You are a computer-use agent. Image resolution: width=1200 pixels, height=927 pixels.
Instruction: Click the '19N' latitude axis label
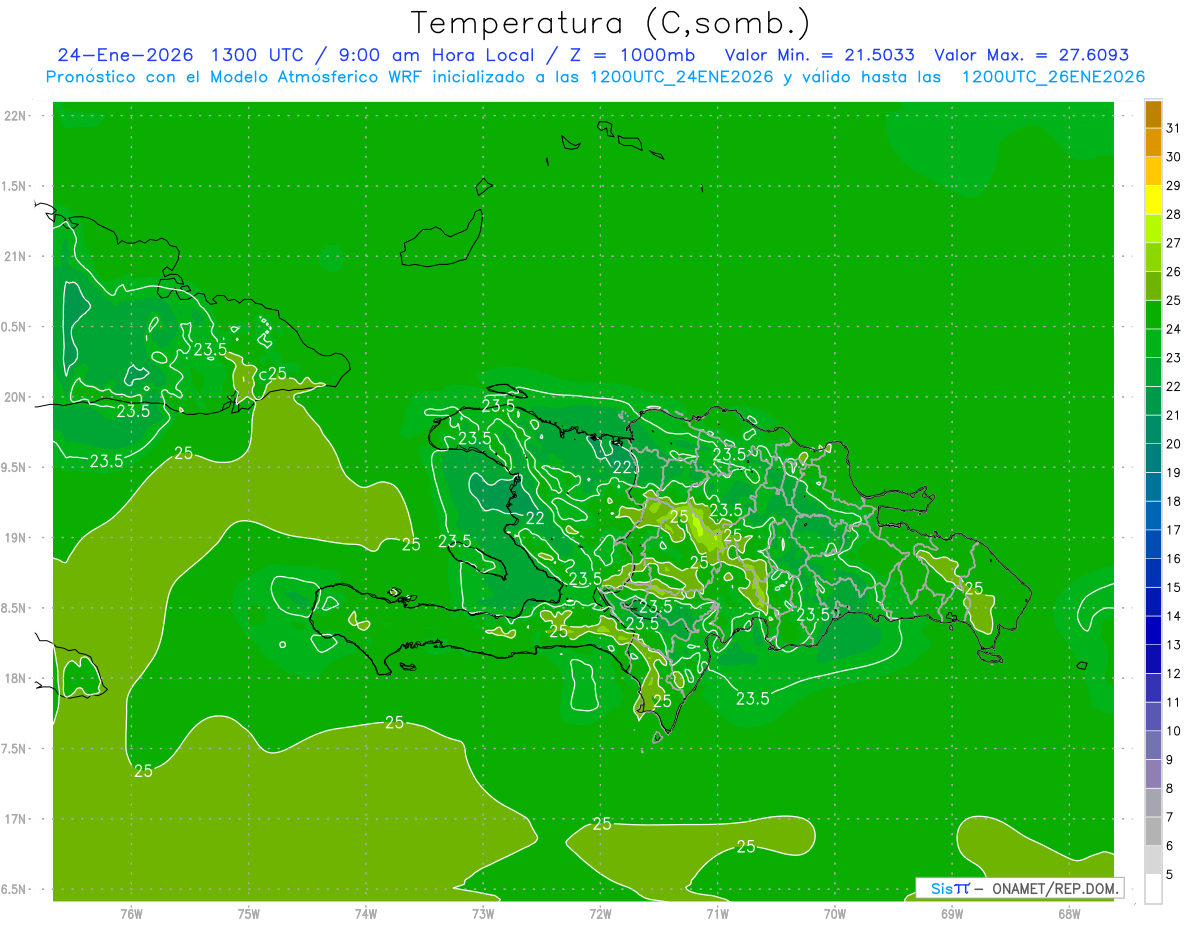[x=14, y=538]
